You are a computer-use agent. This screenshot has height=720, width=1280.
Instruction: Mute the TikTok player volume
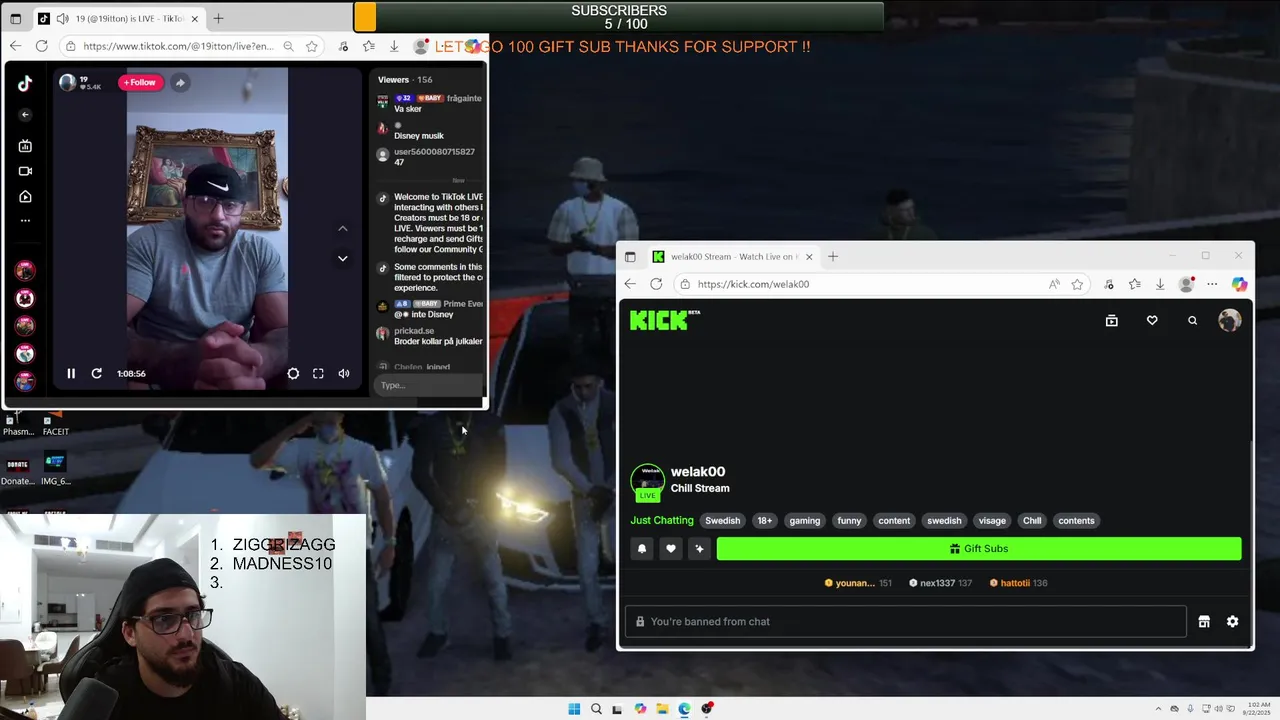click(344, 373)
